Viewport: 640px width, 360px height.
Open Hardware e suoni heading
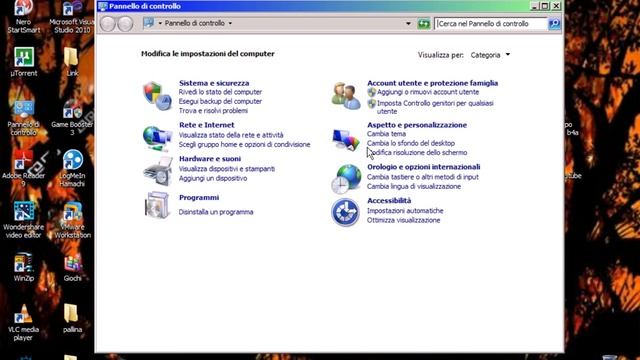point(210,159)
